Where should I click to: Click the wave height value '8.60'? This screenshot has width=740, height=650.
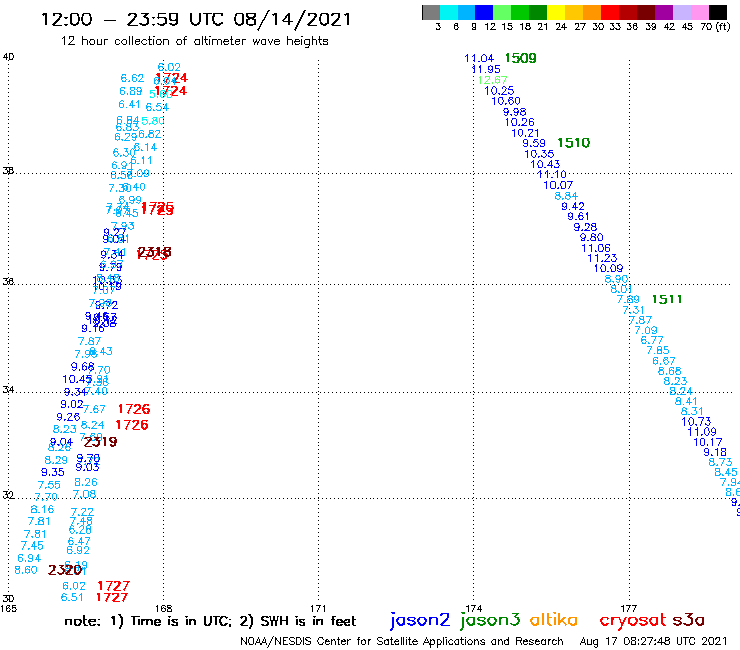(26, 570)
